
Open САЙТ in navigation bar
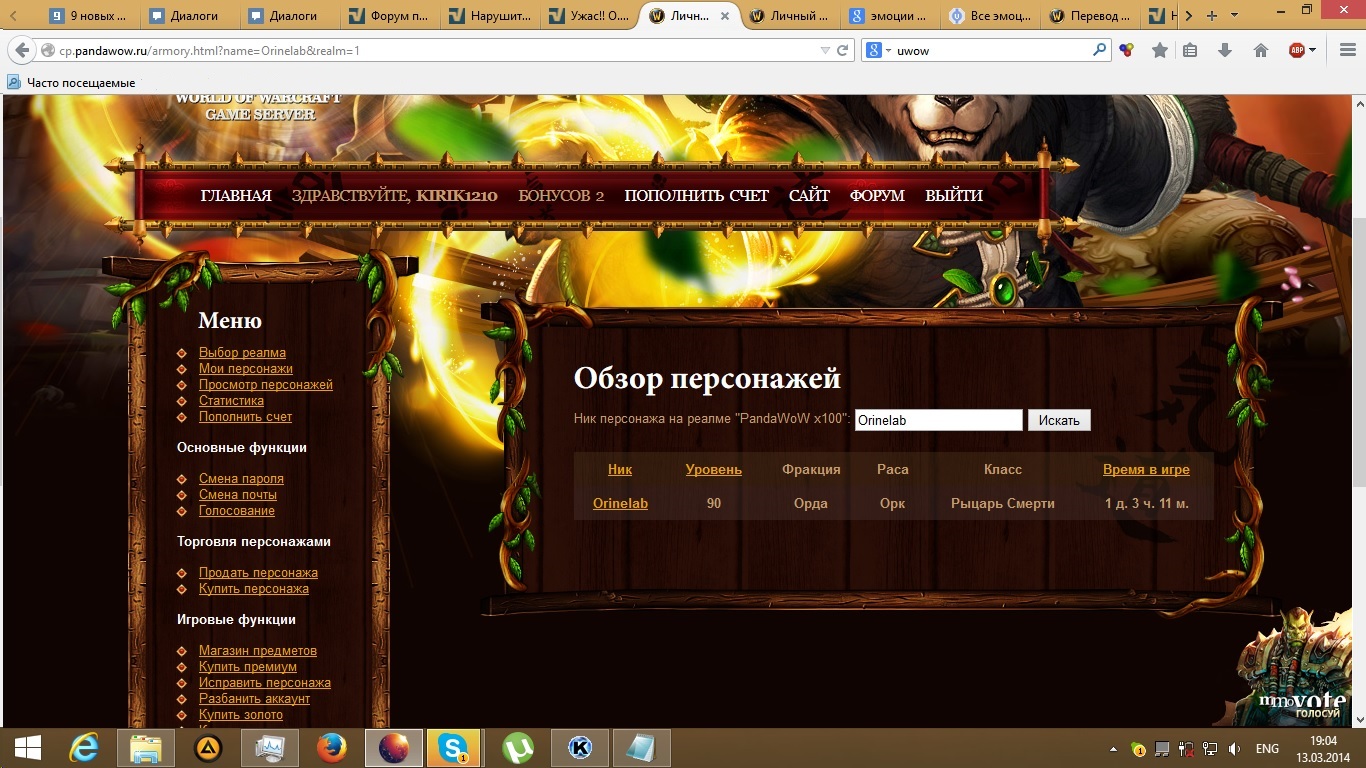coord(809,196)
